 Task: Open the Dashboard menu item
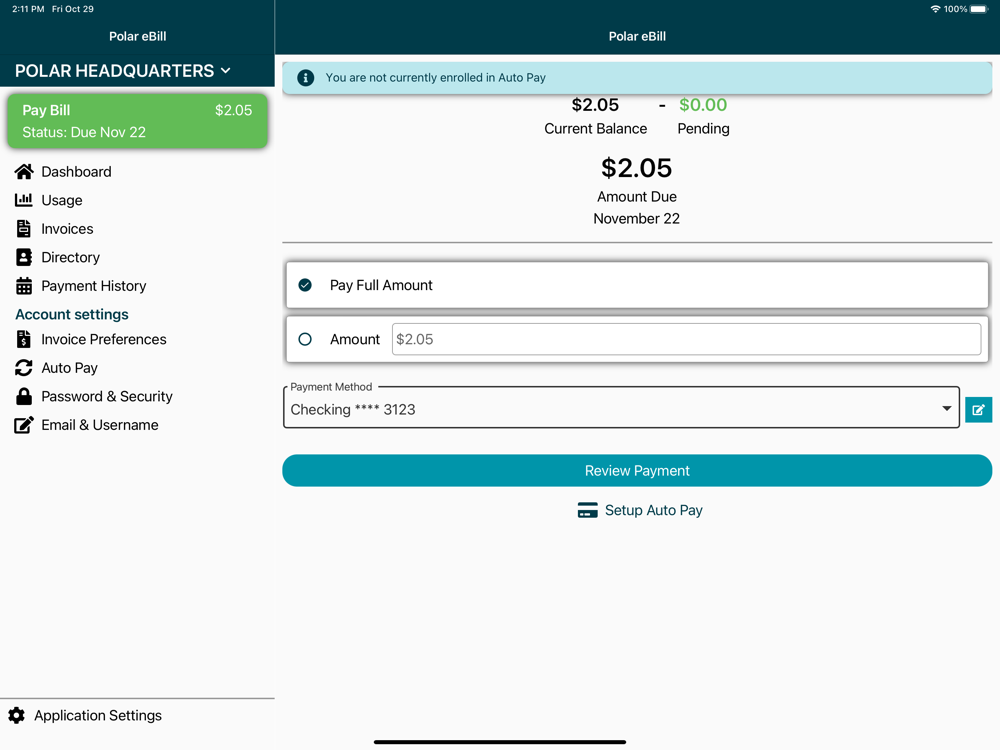pos(77,172)
